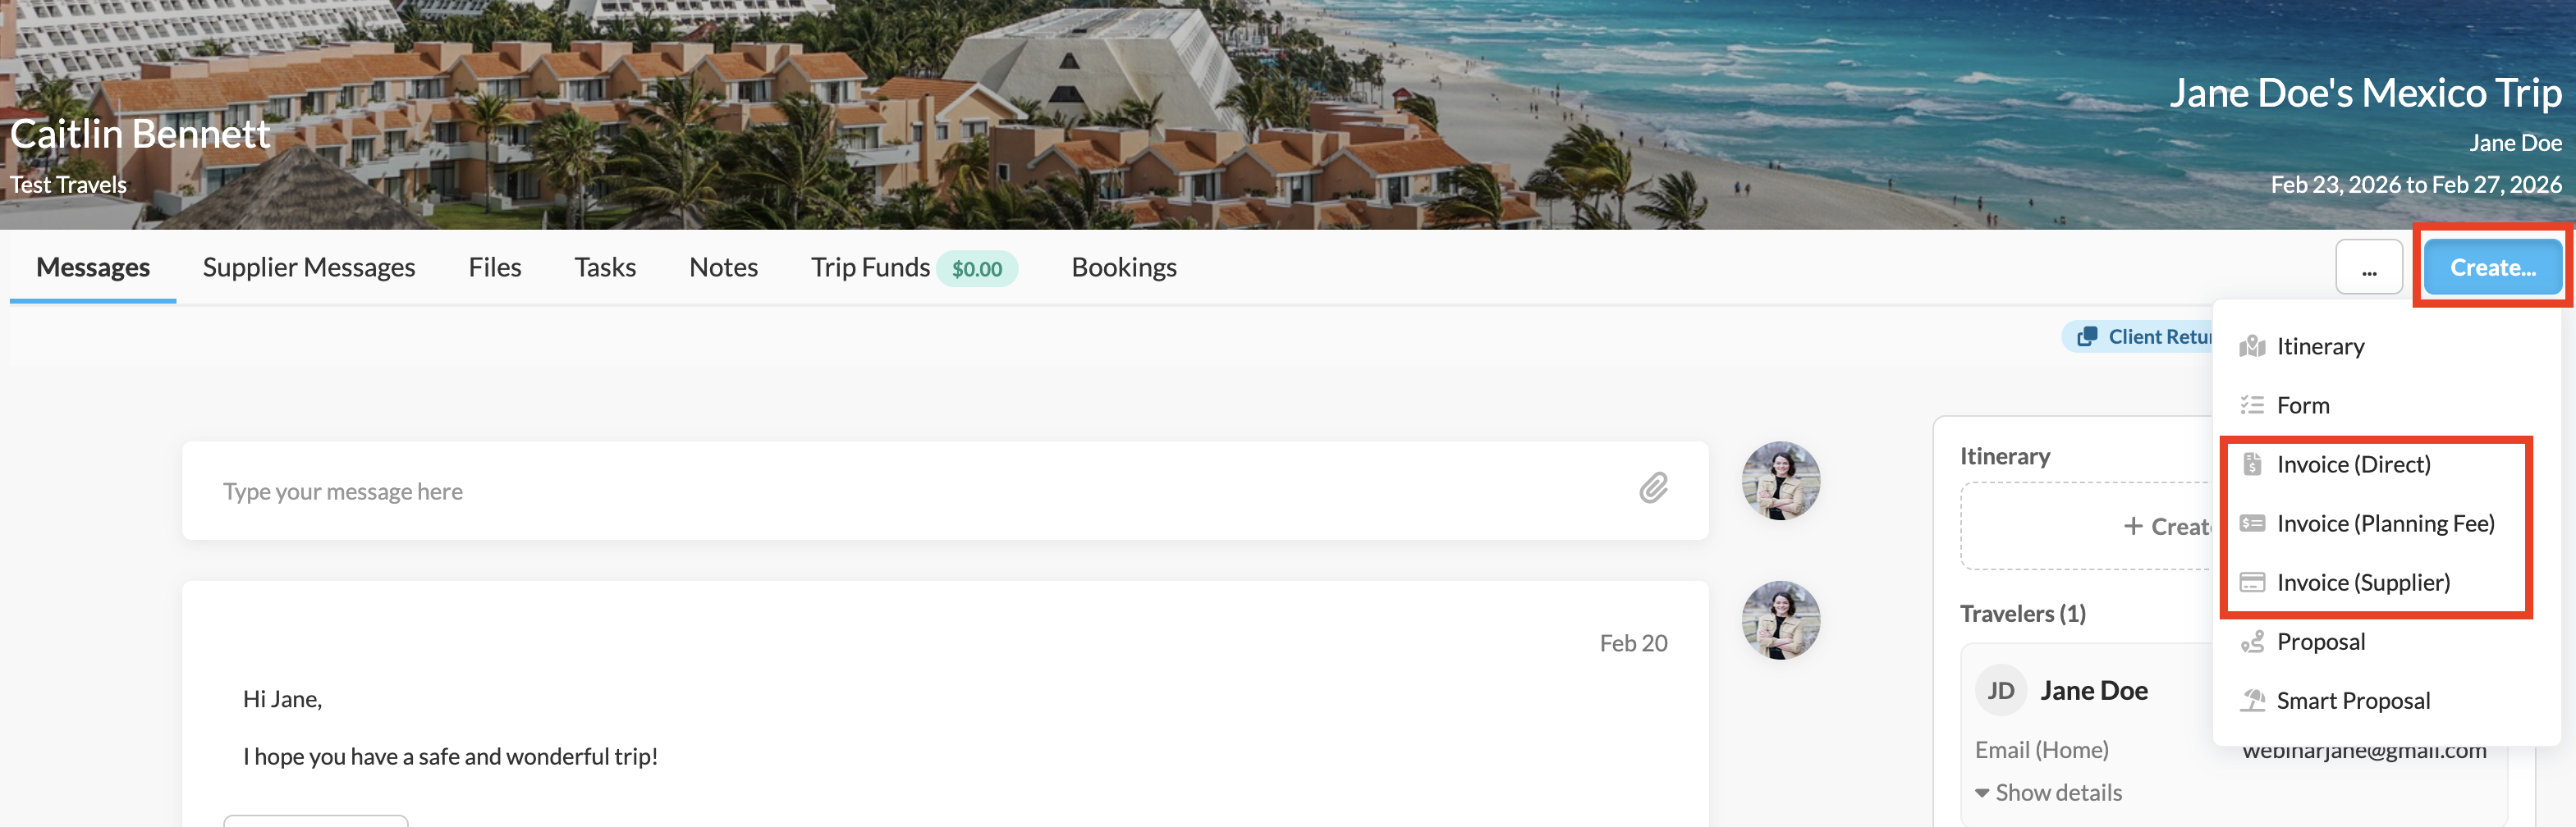The image size is (2576, 827).
Task: Click the Itinerary map icon in menu
Action: click(x=2252, y=347)
